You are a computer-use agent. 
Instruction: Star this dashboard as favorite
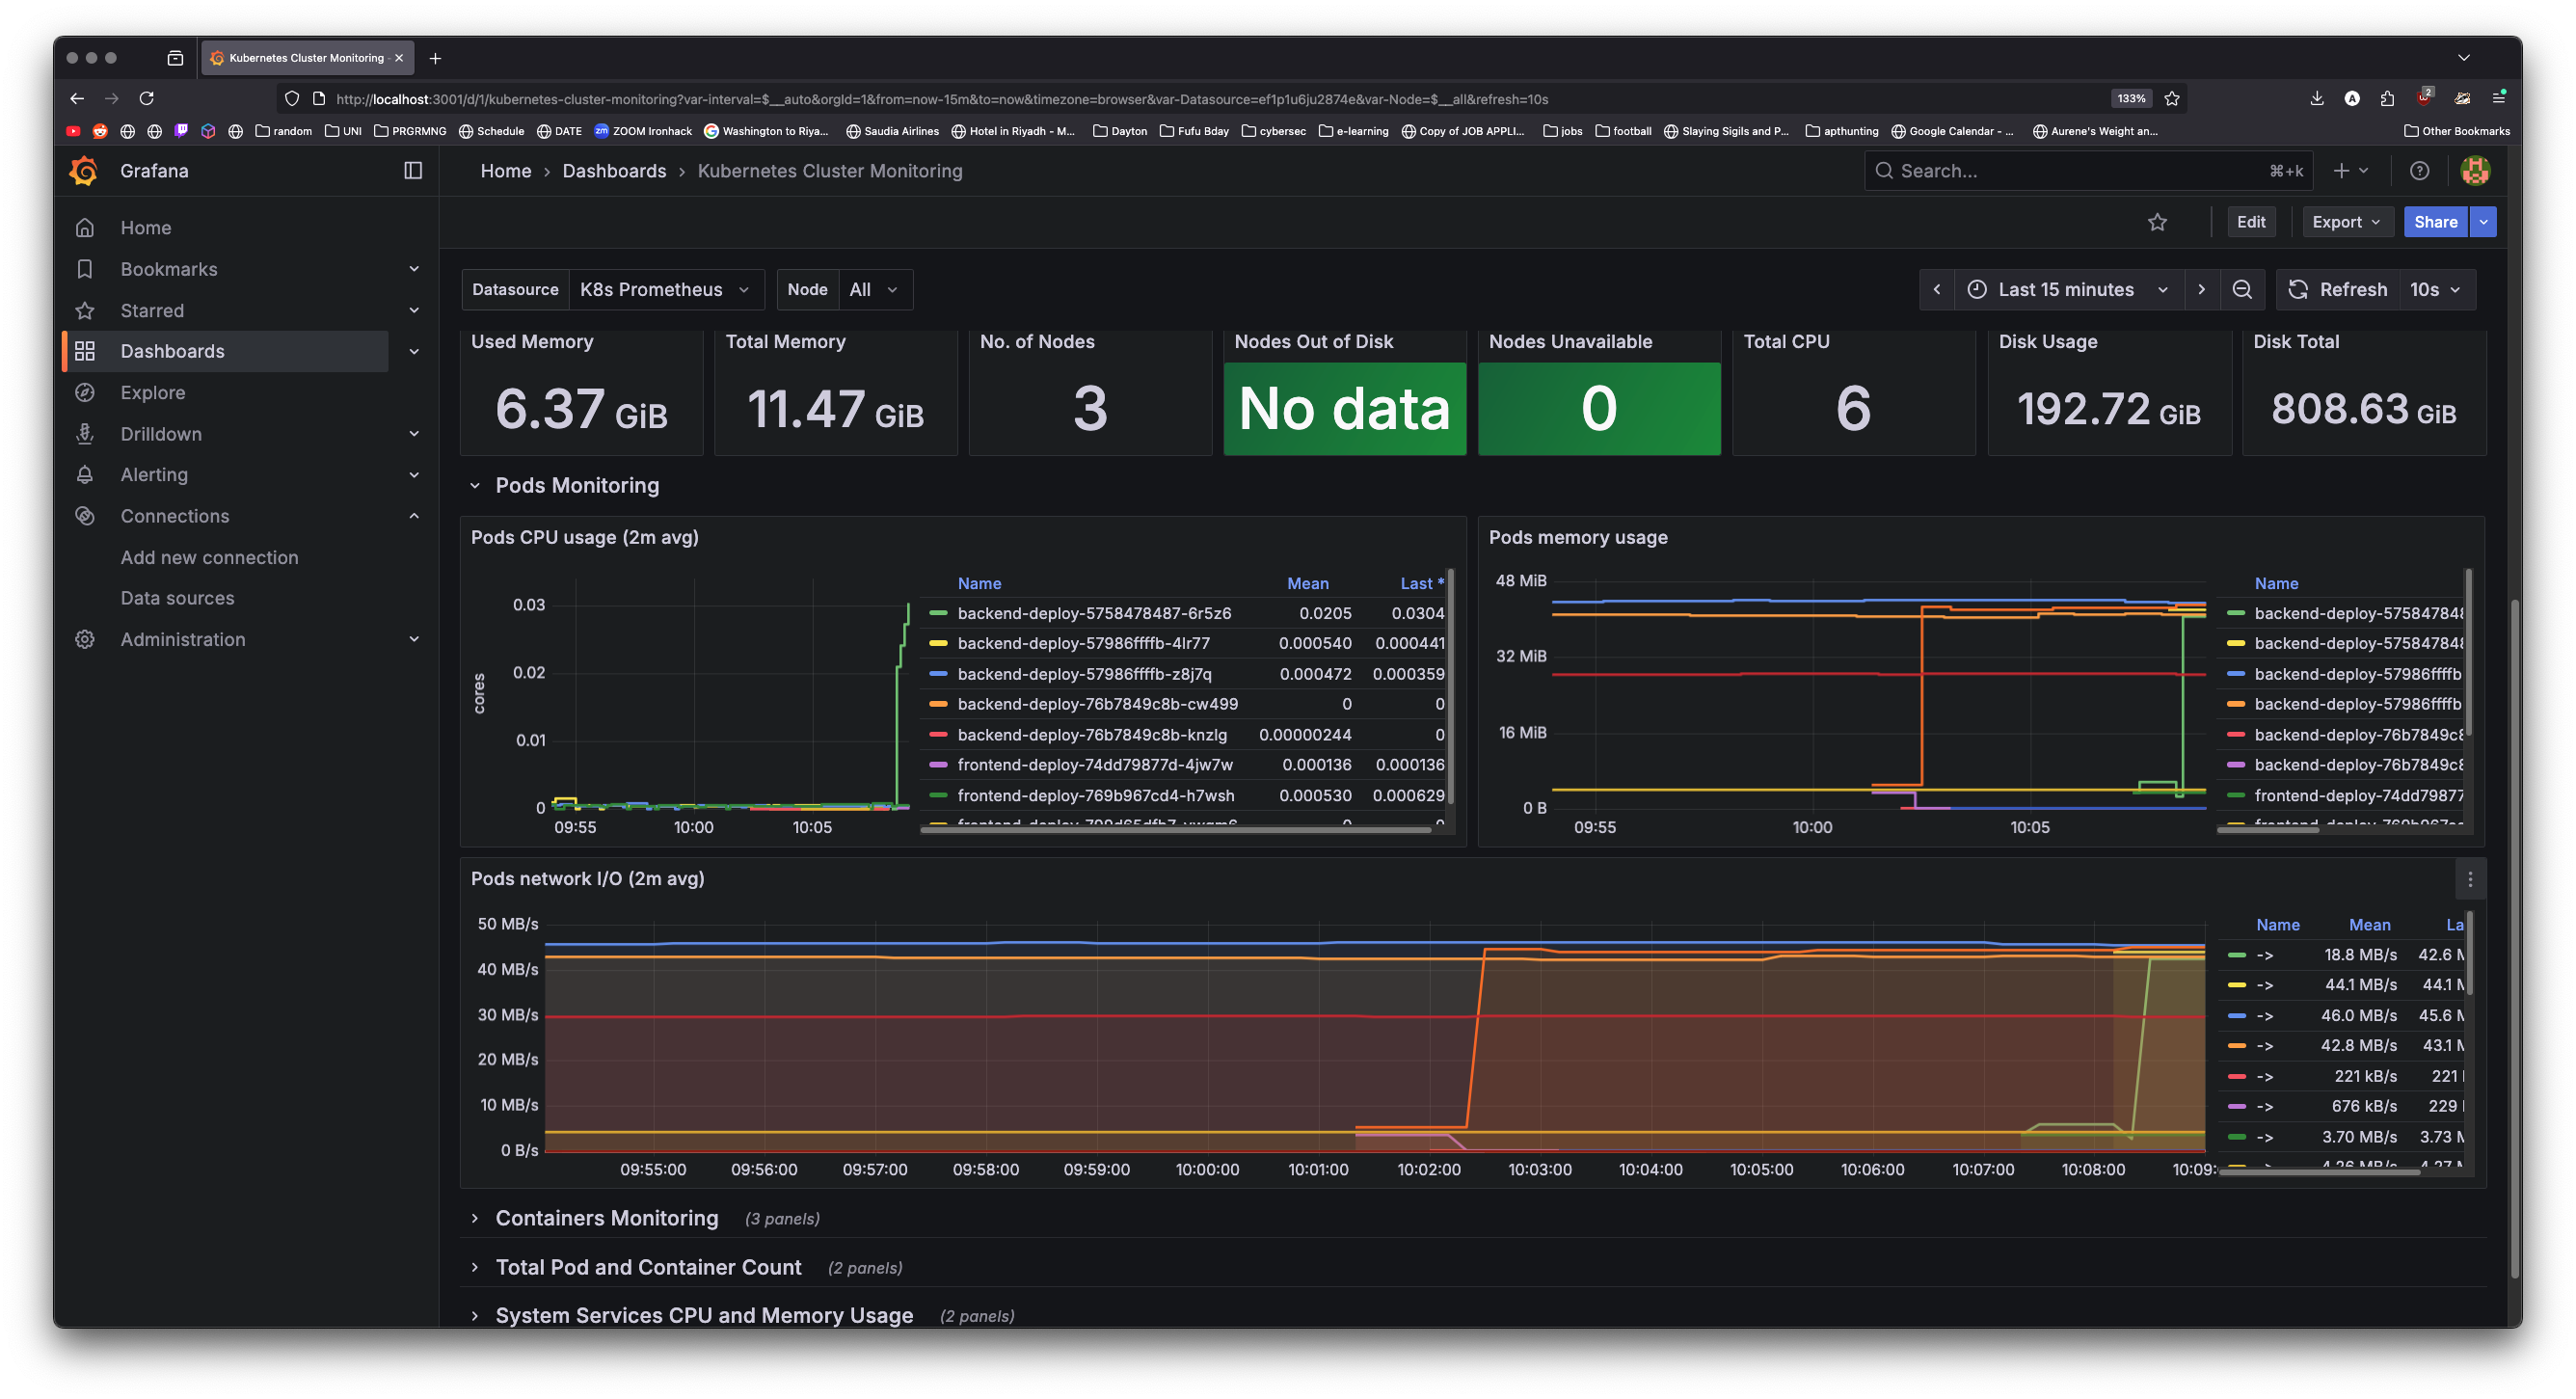tap(2157, 222)
